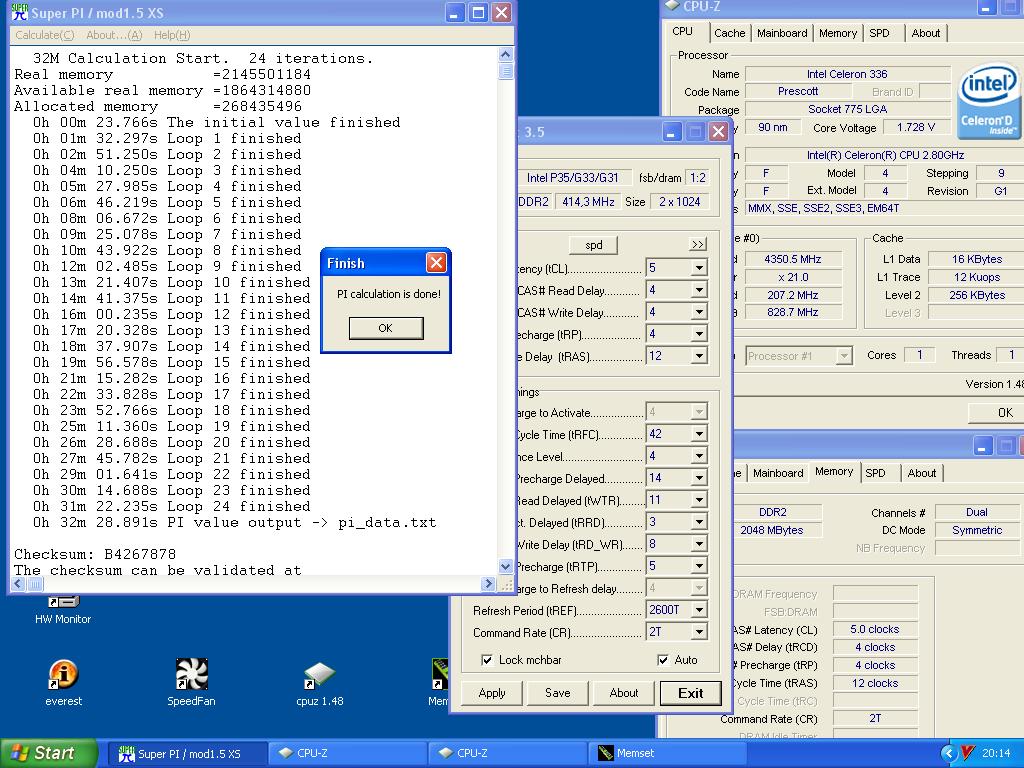Viewport: 1024px width, 768px height.
Task: Open the tRAS delay dropdown
Action: (699, 356)
